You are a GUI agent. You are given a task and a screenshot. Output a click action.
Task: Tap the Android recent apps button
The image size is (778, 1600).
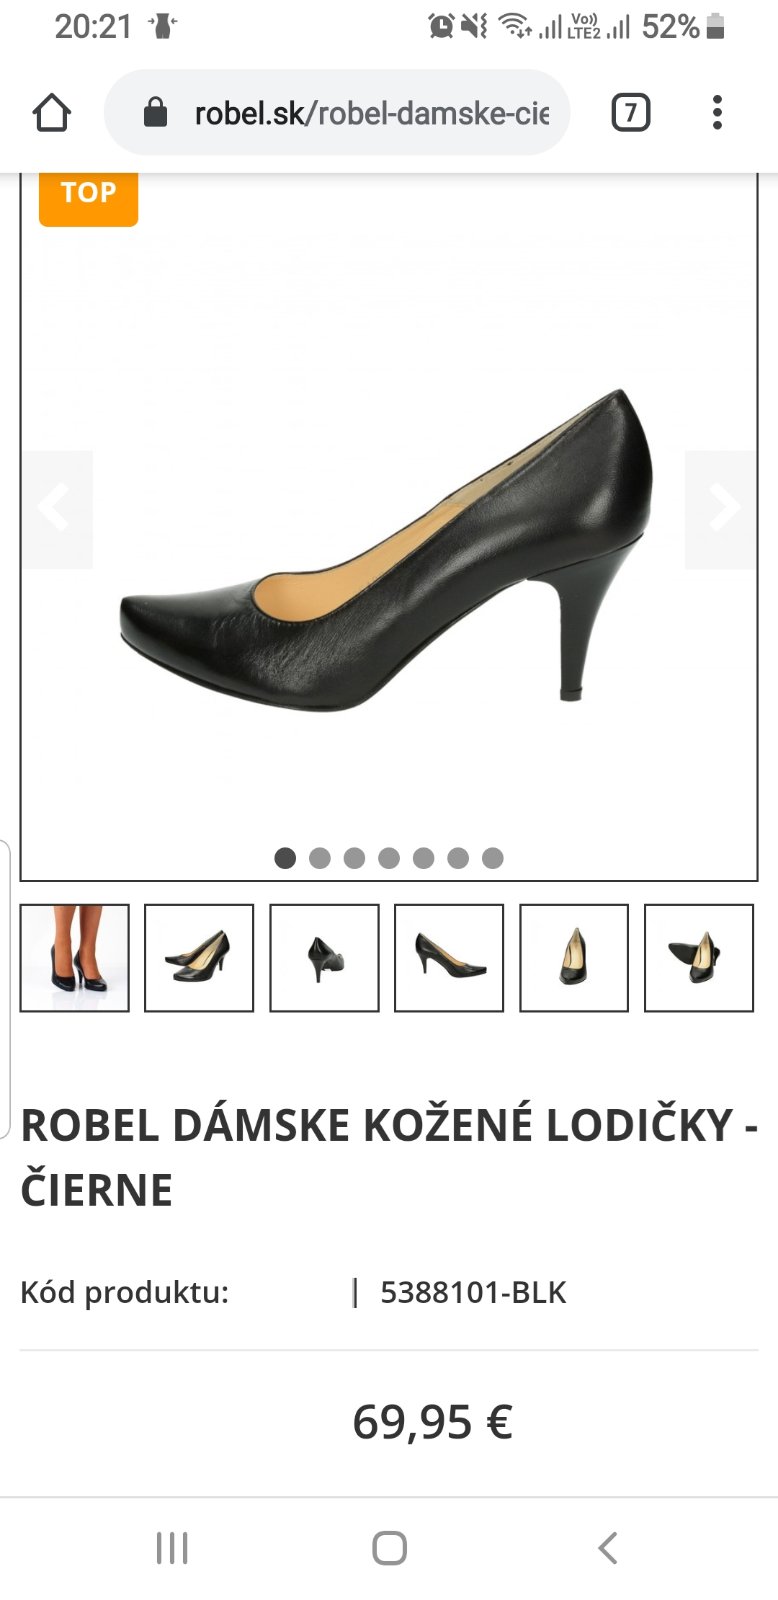click(172, 1548)
